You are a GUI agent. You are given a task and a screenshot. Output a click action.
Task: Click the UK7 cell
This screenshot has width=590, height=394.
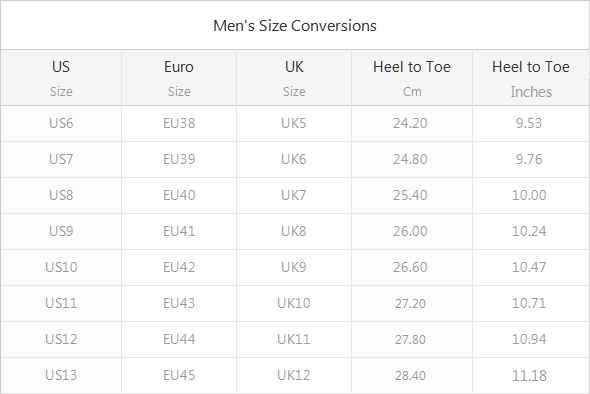point(294,195)
